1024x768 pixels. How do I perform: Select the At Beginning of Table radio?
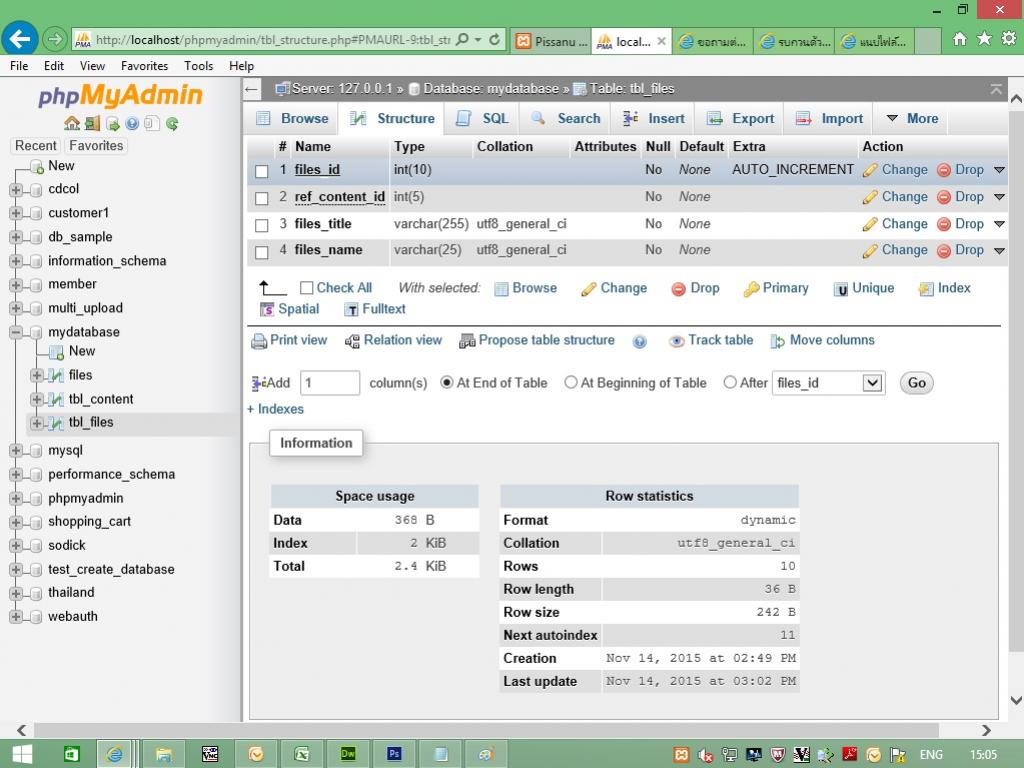[x=571, y=383]
